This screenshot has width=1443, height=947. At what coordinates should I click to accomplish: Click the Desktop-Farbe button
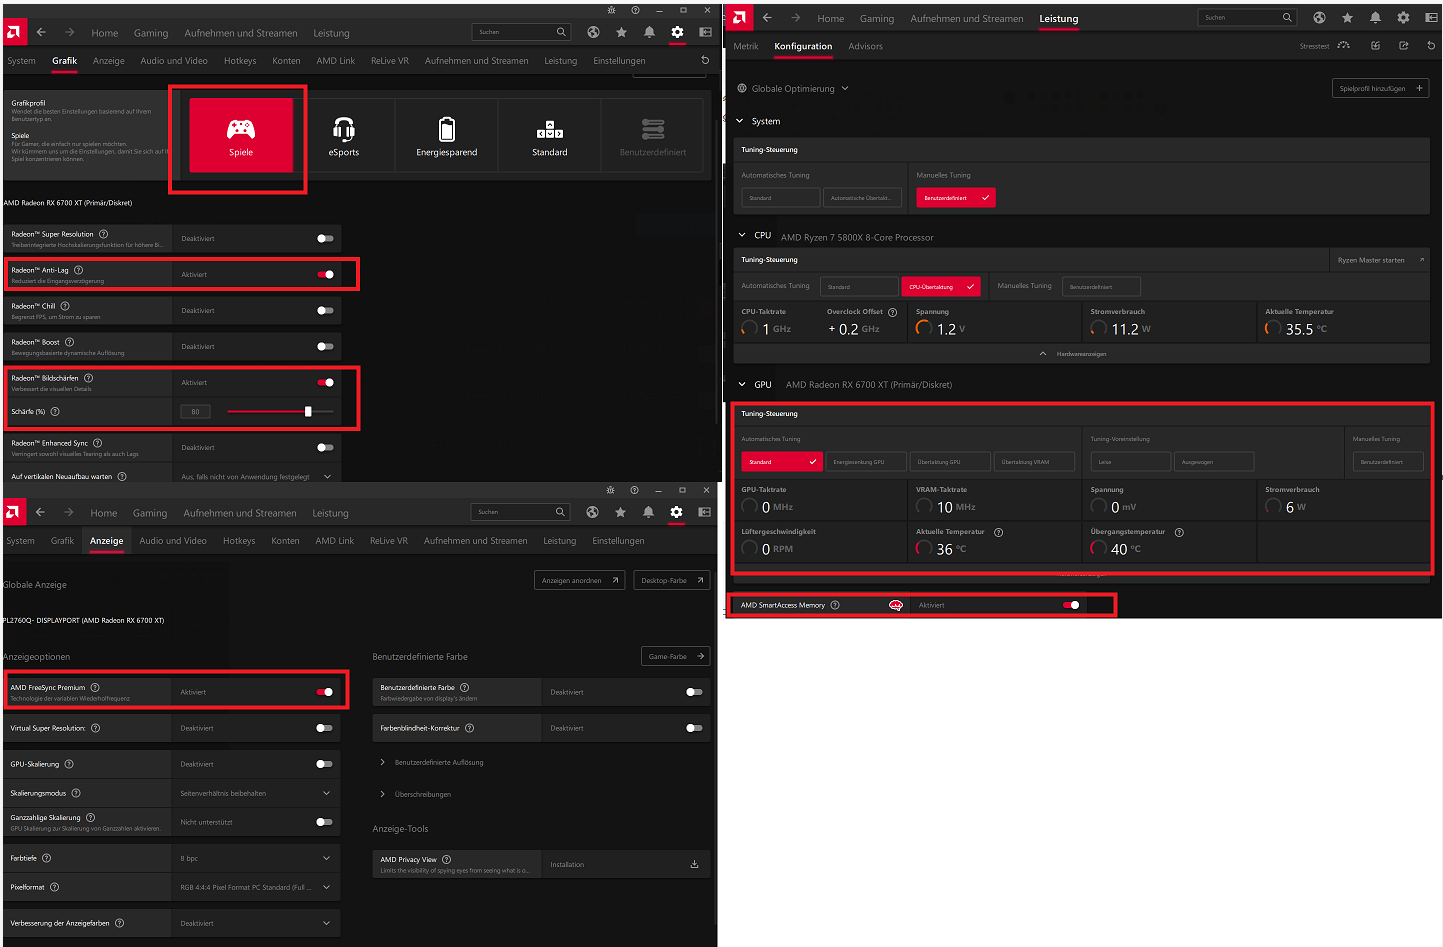(672, 580)
